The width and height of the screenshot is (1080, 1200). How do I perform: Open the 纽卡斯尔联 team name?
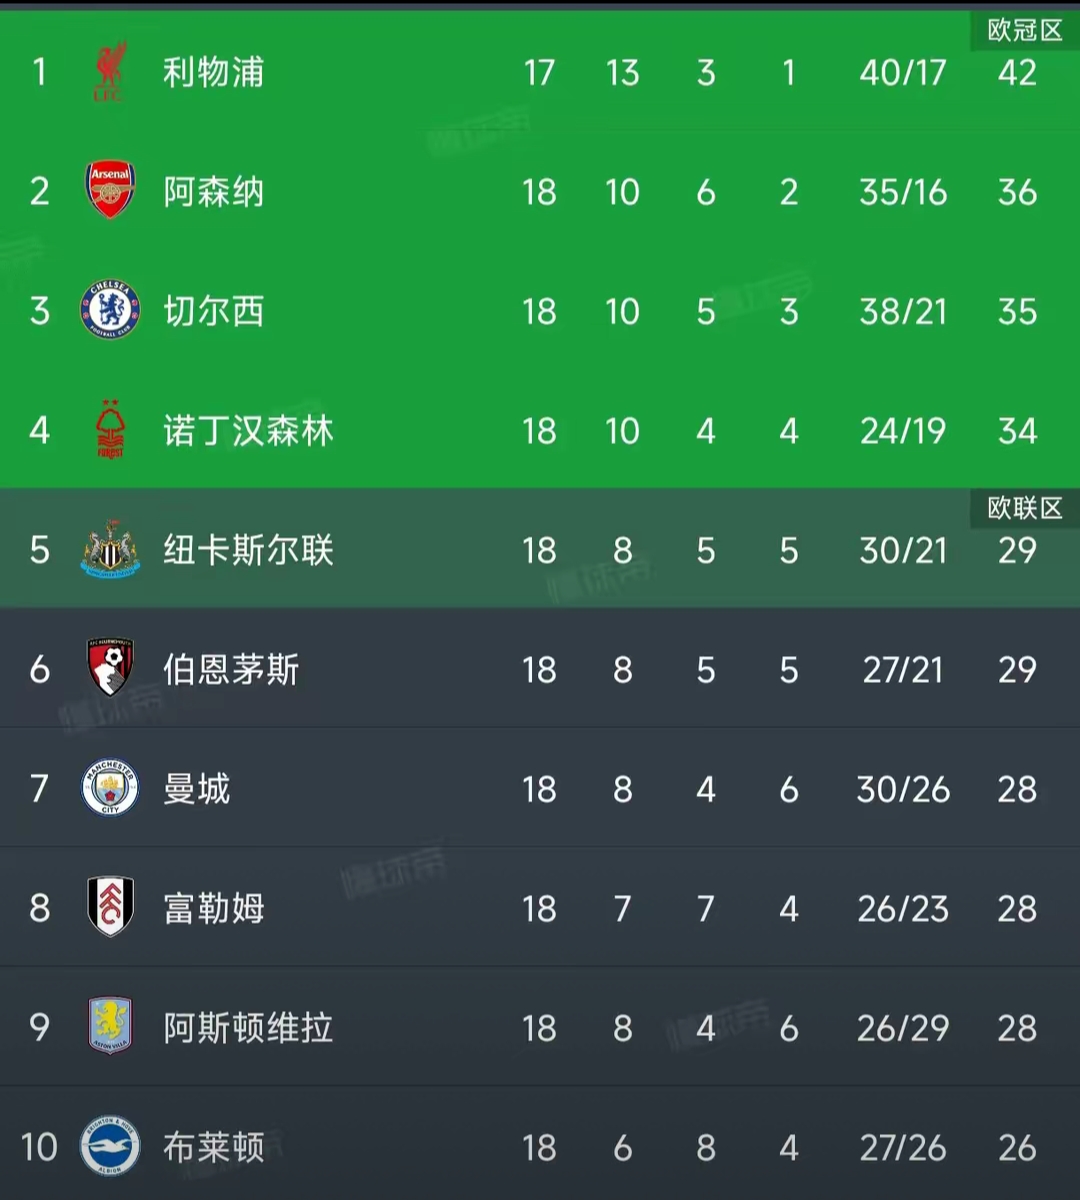coord(248,549)
